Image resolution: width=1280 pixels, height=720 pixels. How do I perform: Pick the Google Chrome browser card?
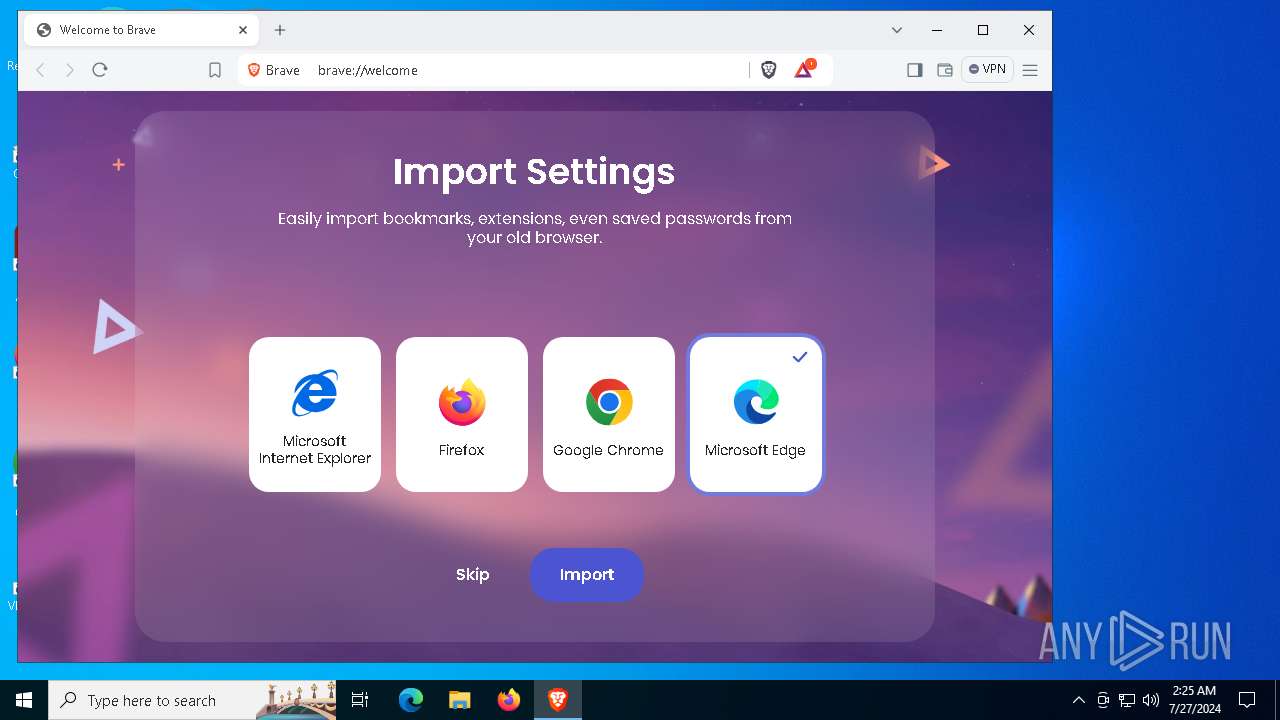[x=609, y=414]
